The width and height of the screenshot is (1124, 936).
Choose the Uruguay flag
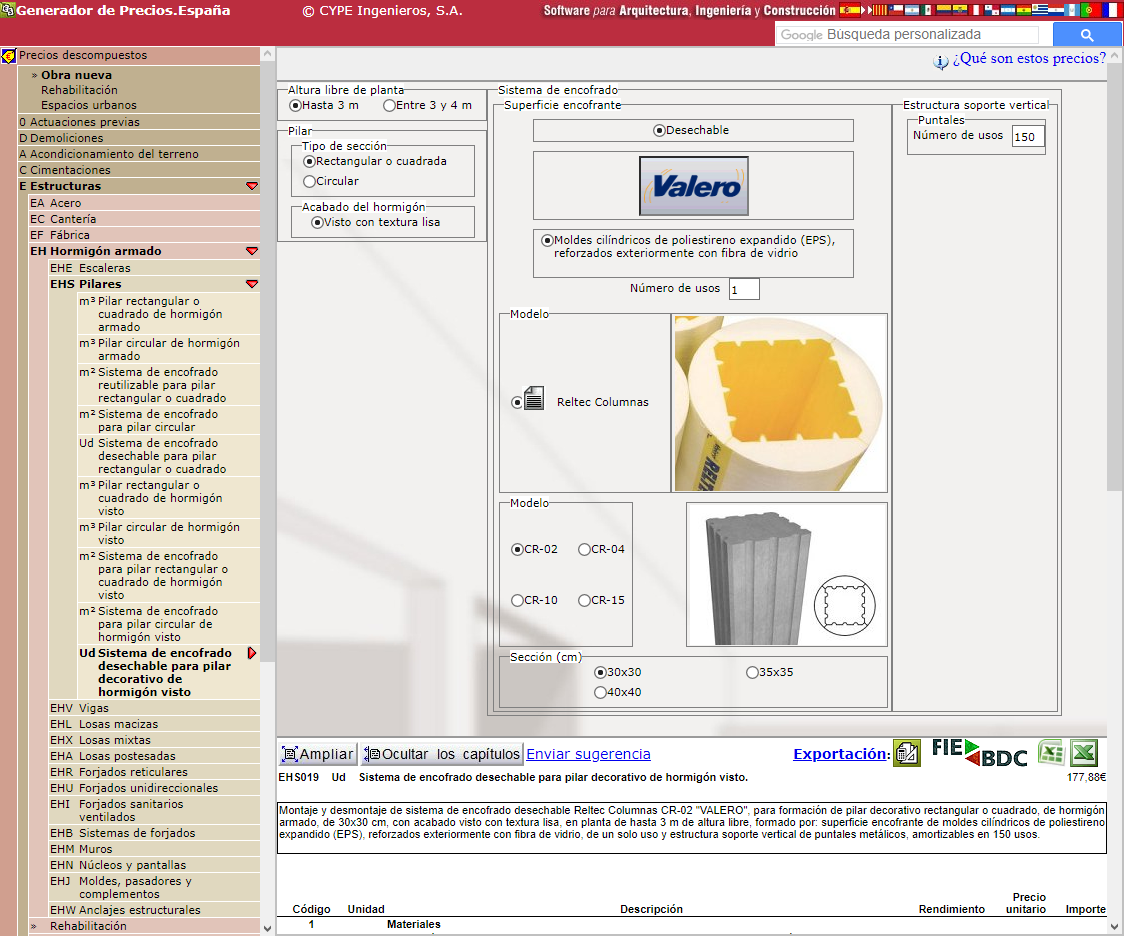click(x=1040, y=10)
